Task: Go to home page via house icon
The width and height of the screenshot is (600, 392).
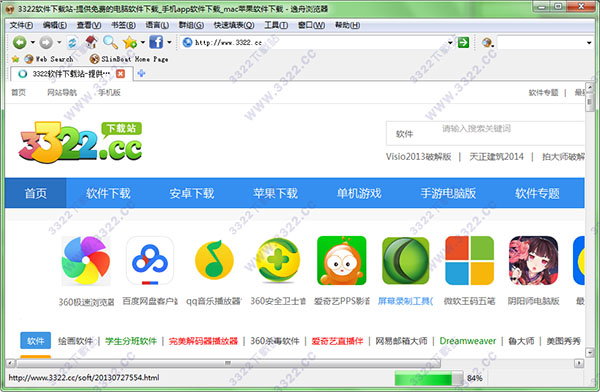Action: tap(91, 42)
